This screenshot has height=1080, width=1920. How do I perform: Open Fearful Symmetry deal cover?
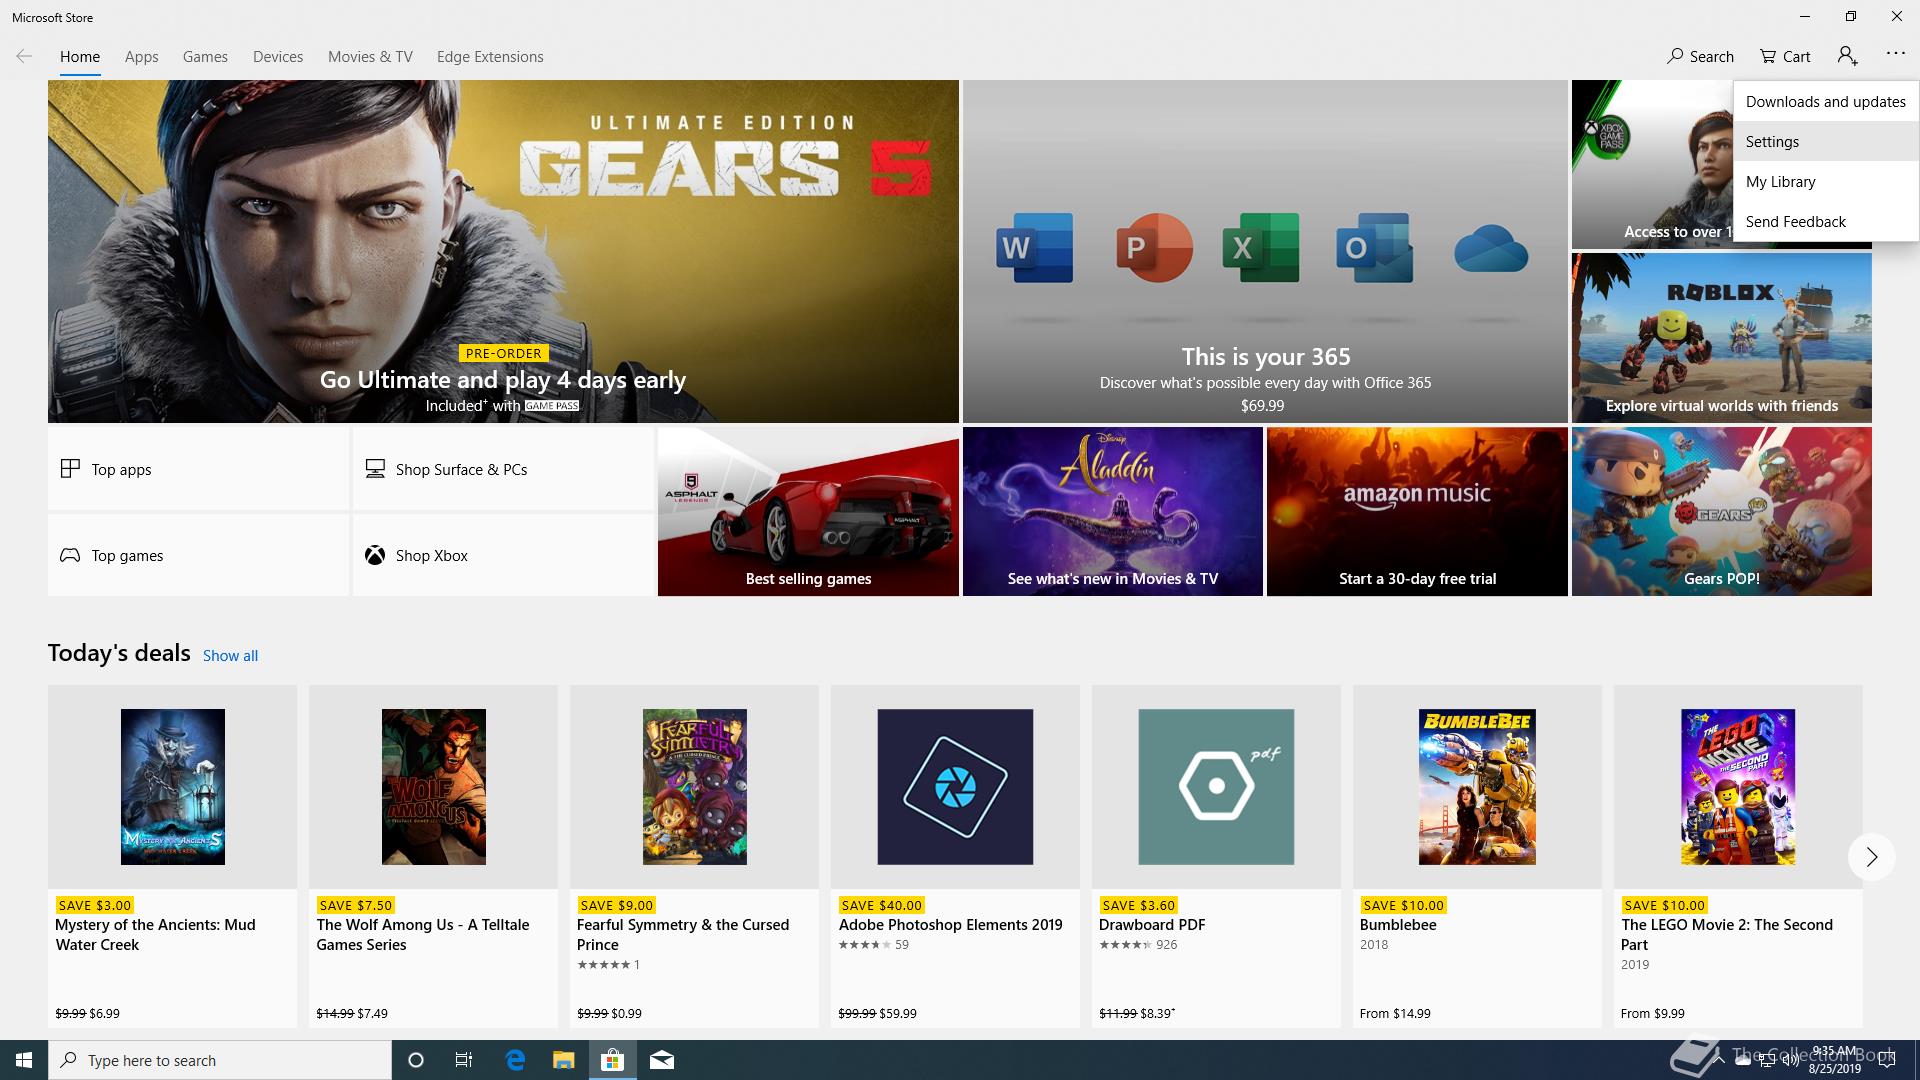click(694, 787)
